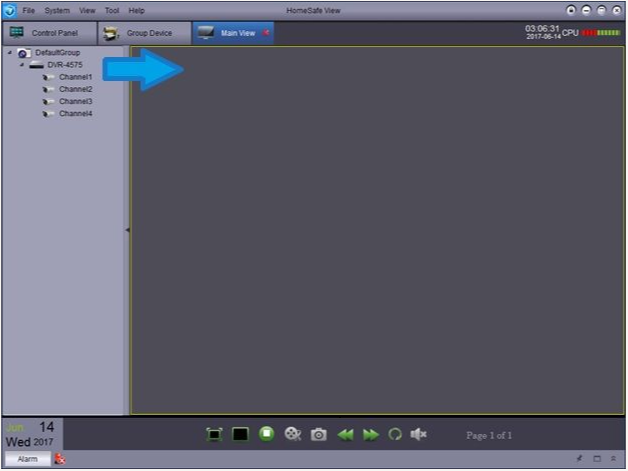This screenshot has height=471, width=628.
Task: Collapse the left device panel handle
Action: (127, 230)
